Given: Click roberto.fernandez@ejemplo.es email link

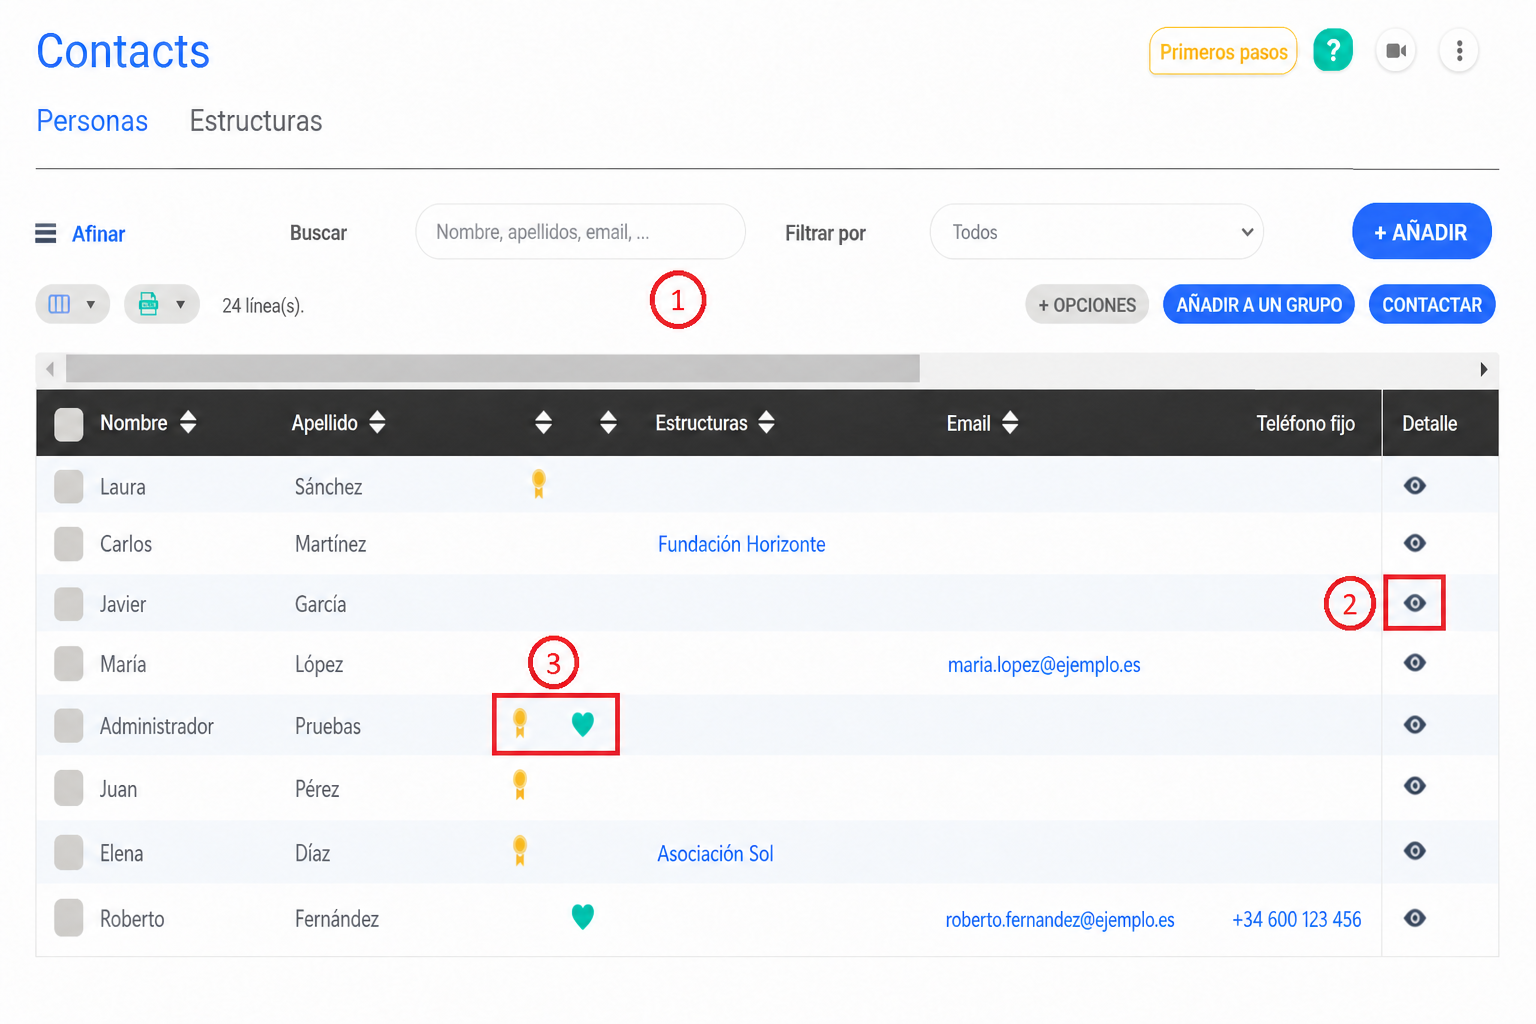Looking at the screenshot, I should [1060, 919].
